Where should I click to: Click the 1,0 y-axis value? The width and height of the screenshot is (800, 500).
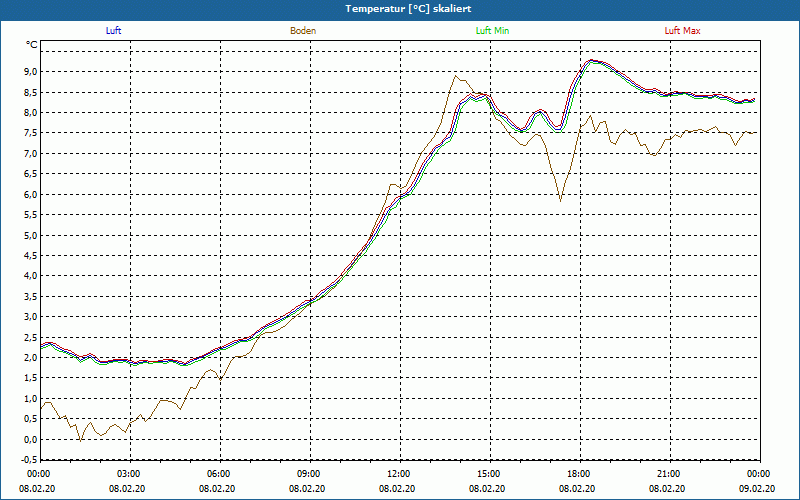(31, 398)
